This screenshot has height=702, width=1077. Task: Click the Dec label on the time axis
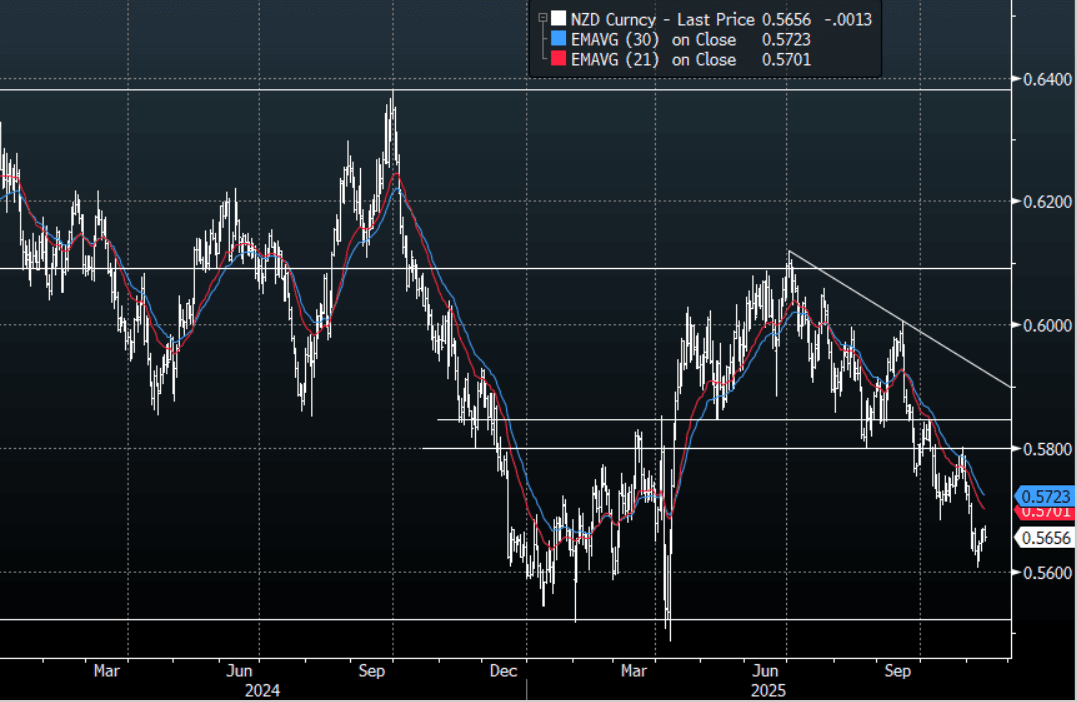pyautogui.click(x=504, y=672)
